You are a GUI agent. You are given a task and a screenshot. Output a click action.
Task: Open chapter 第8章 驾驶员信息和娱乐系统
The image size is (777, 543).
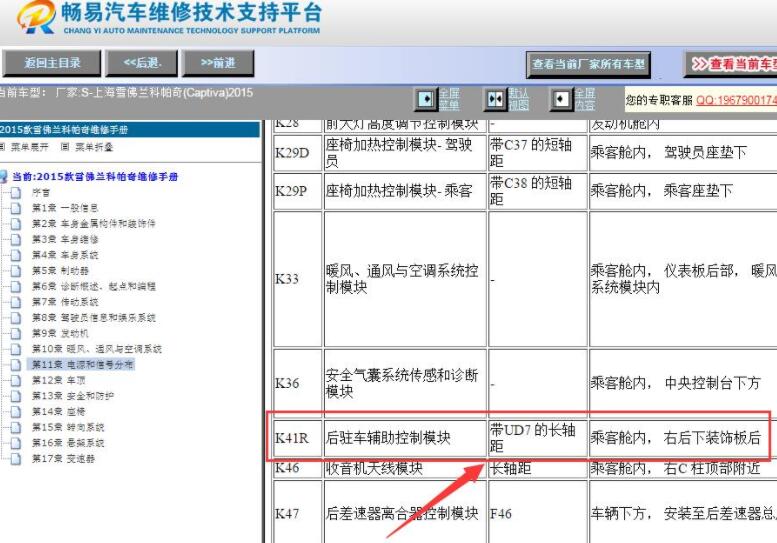point(94,318)
